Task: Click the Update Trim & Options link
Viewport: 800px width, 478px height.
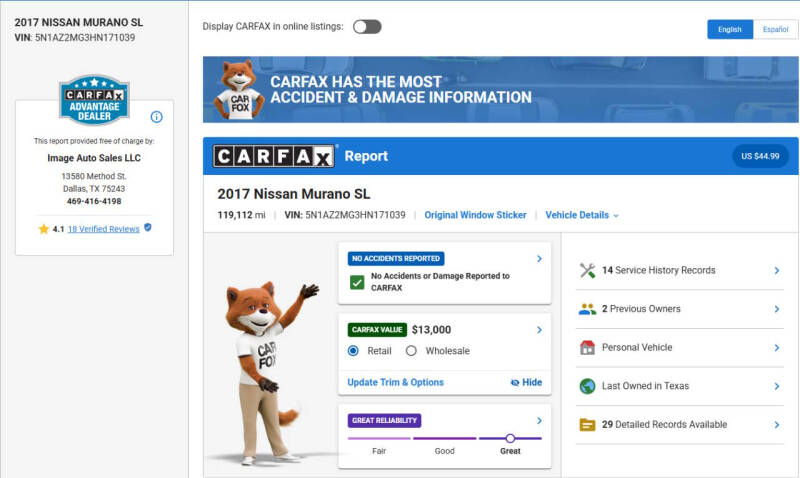Action: coord(395,383)
